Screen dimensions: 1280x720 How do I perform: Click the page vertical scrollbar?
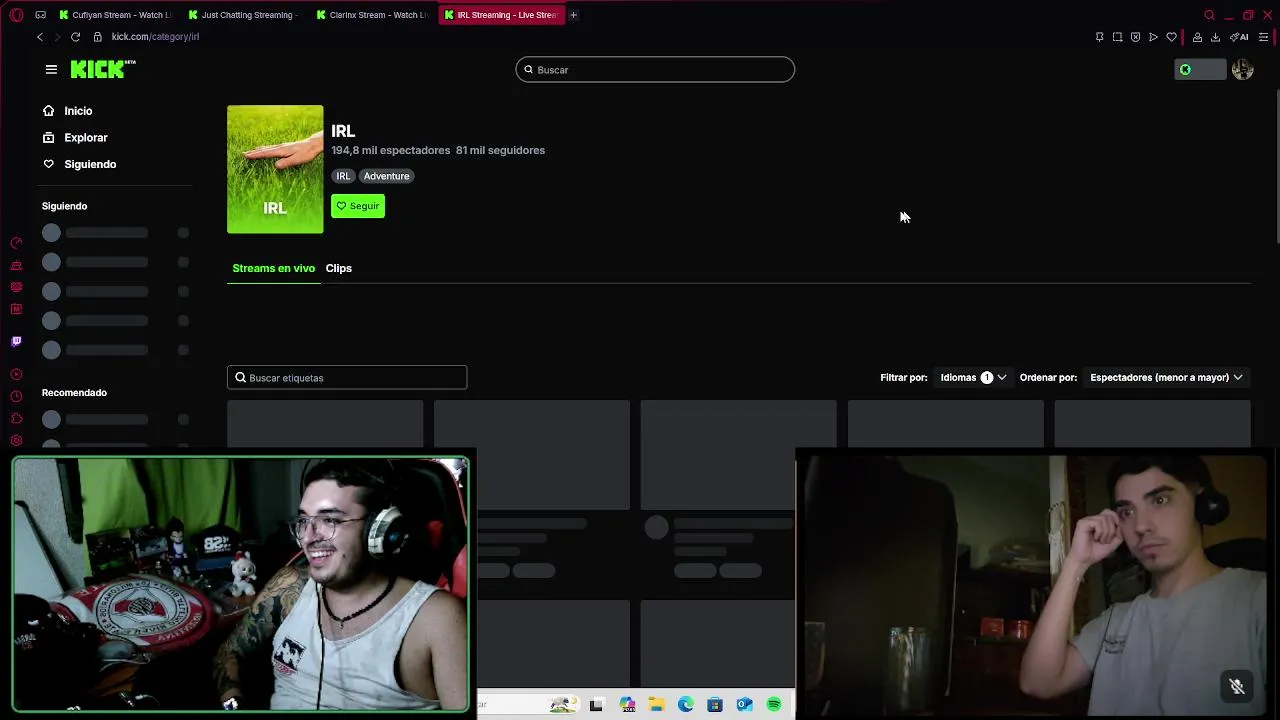(1276, 165)
